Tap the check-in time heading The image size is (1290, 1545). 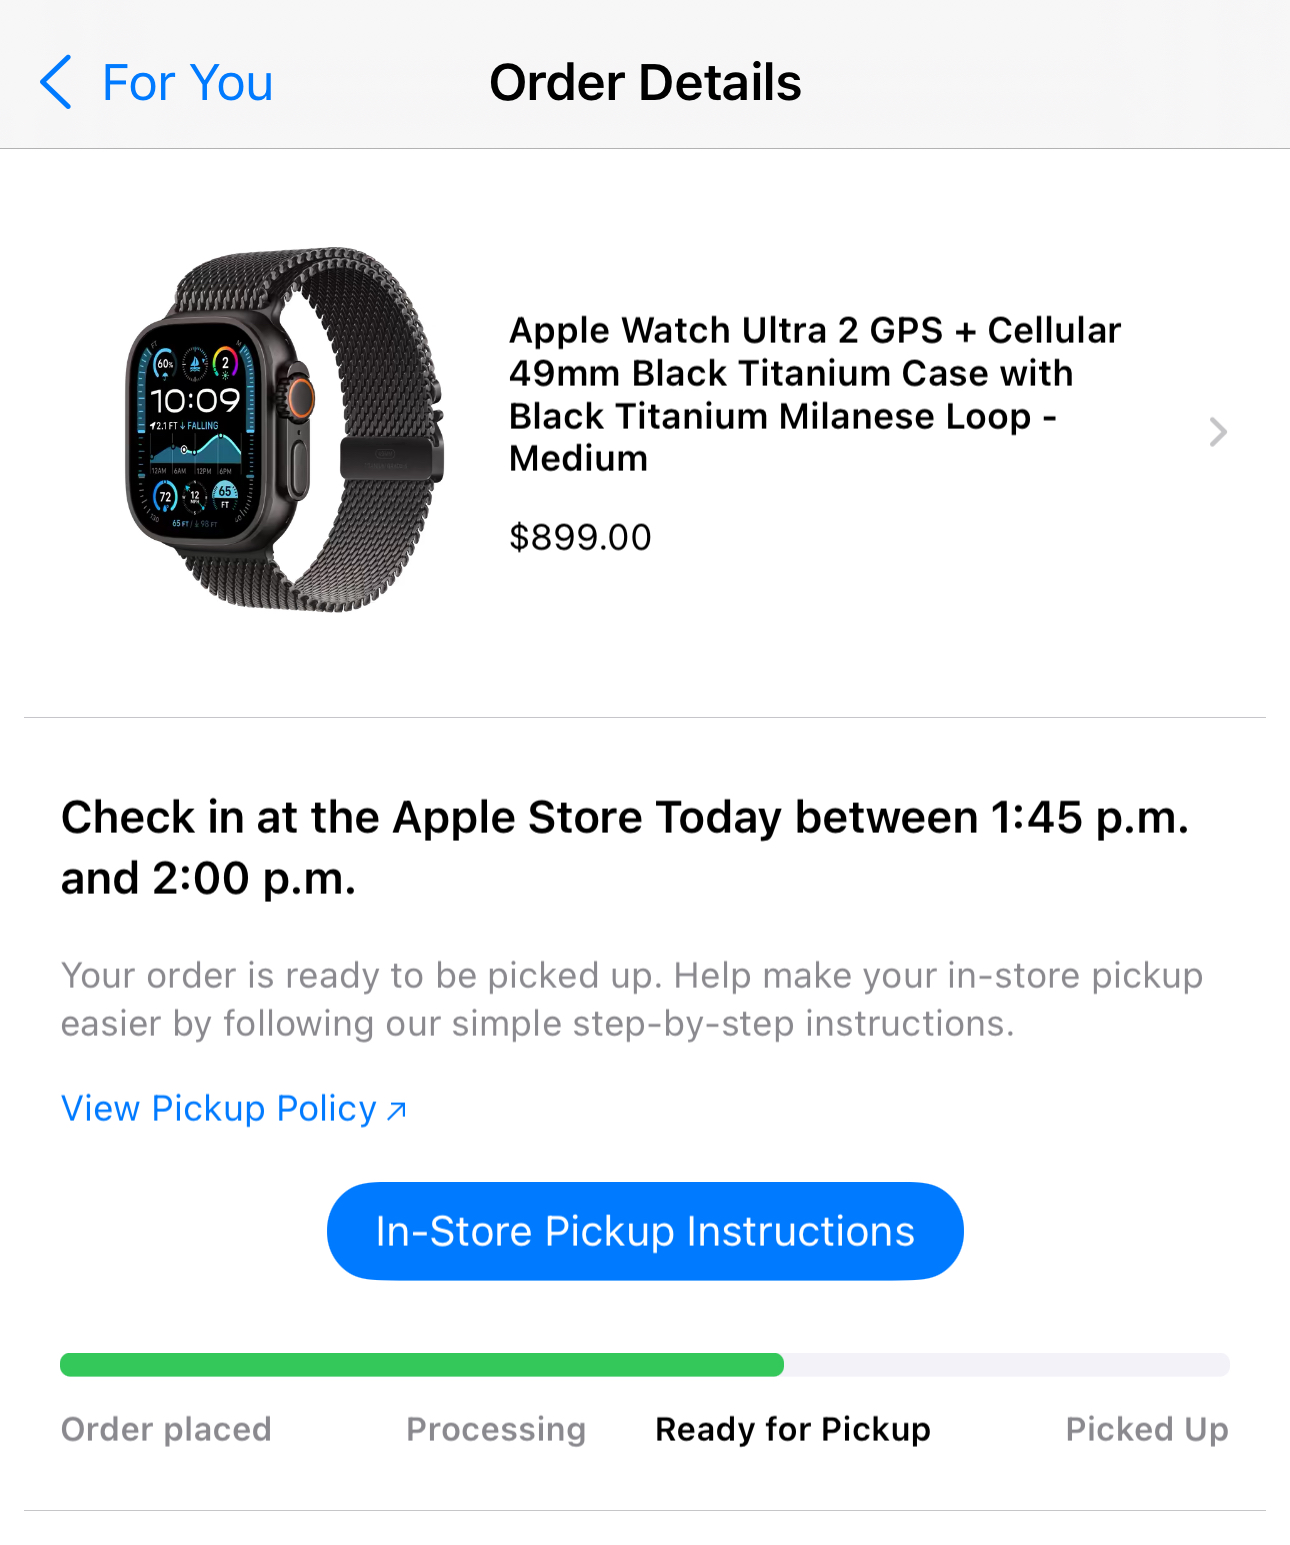tap(625, 847)
